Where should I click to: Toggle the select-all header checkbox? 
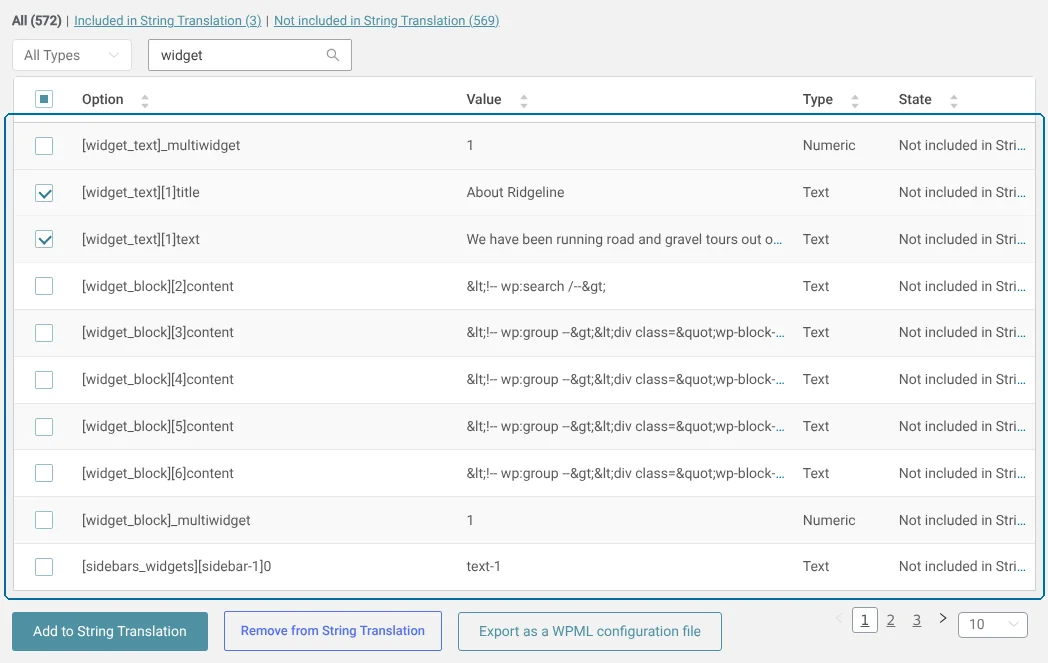(x=44, y=99)
